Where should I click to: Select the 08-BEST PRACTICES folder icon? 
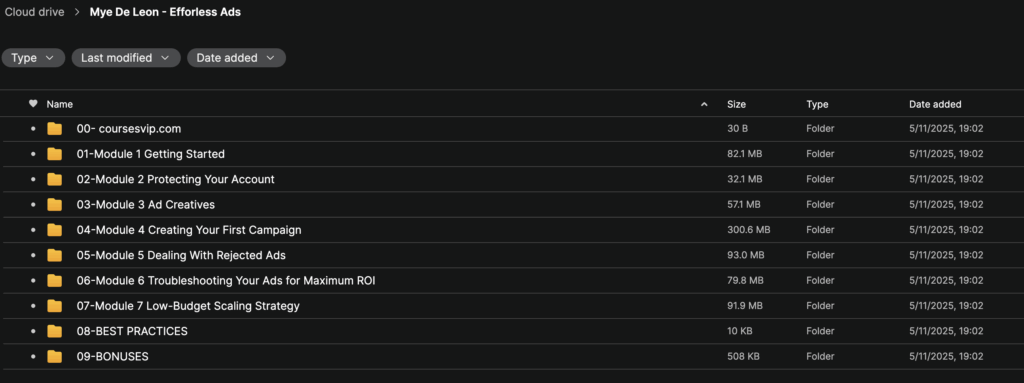click(x=55, y=331)
